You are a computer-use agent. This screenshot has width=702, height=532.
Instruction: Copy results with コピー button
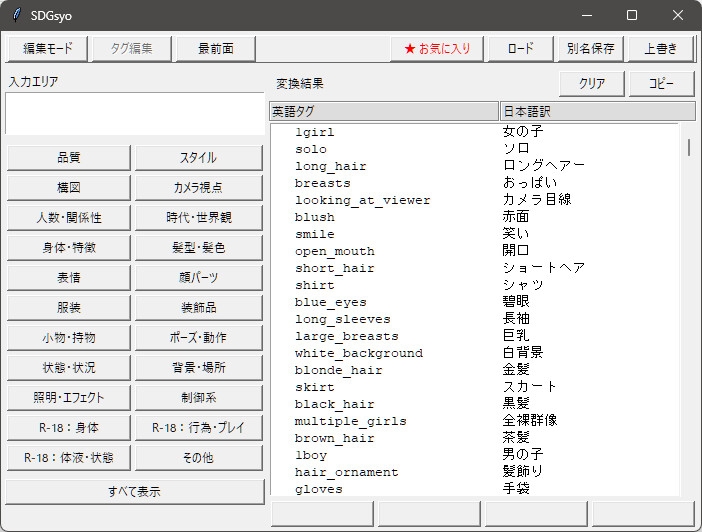coord(661,83)
